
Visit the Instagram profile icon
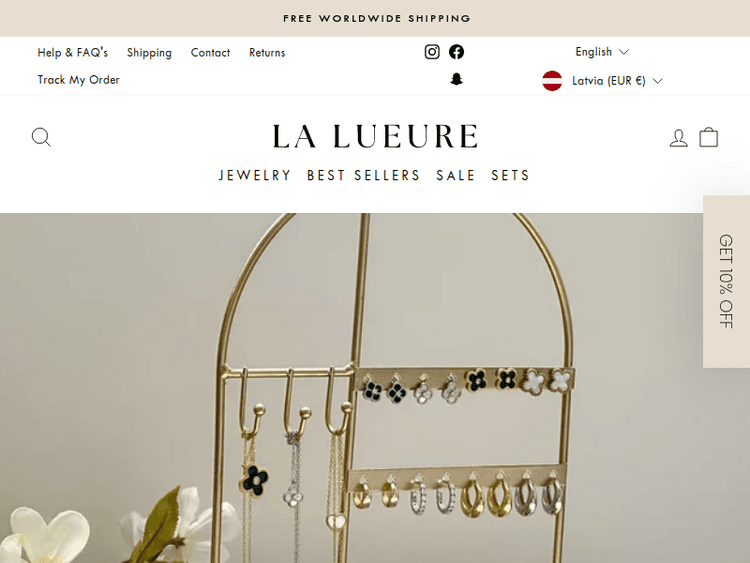point(432,52)
